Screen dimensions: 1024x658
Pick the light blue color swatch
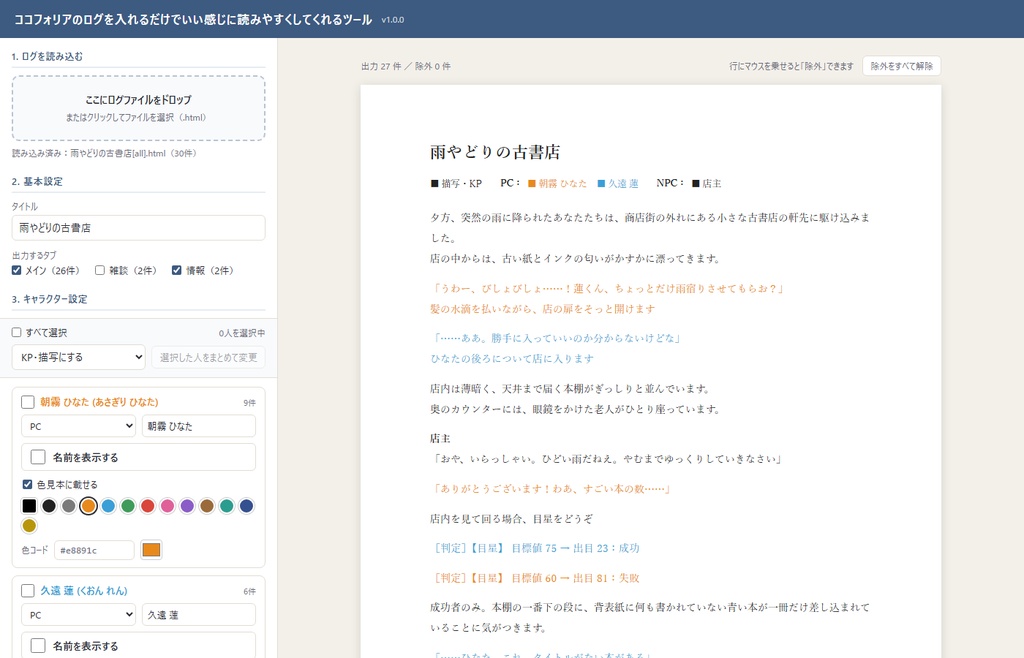(x=108, y=506)
